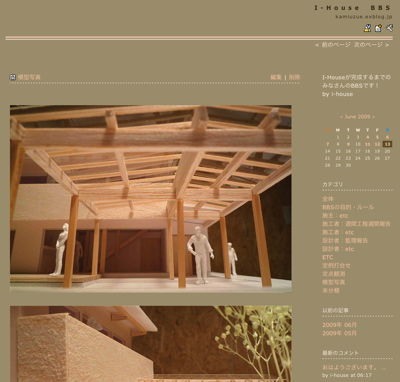
Task: Open the 施主:etc category
Action: point(335,216)
